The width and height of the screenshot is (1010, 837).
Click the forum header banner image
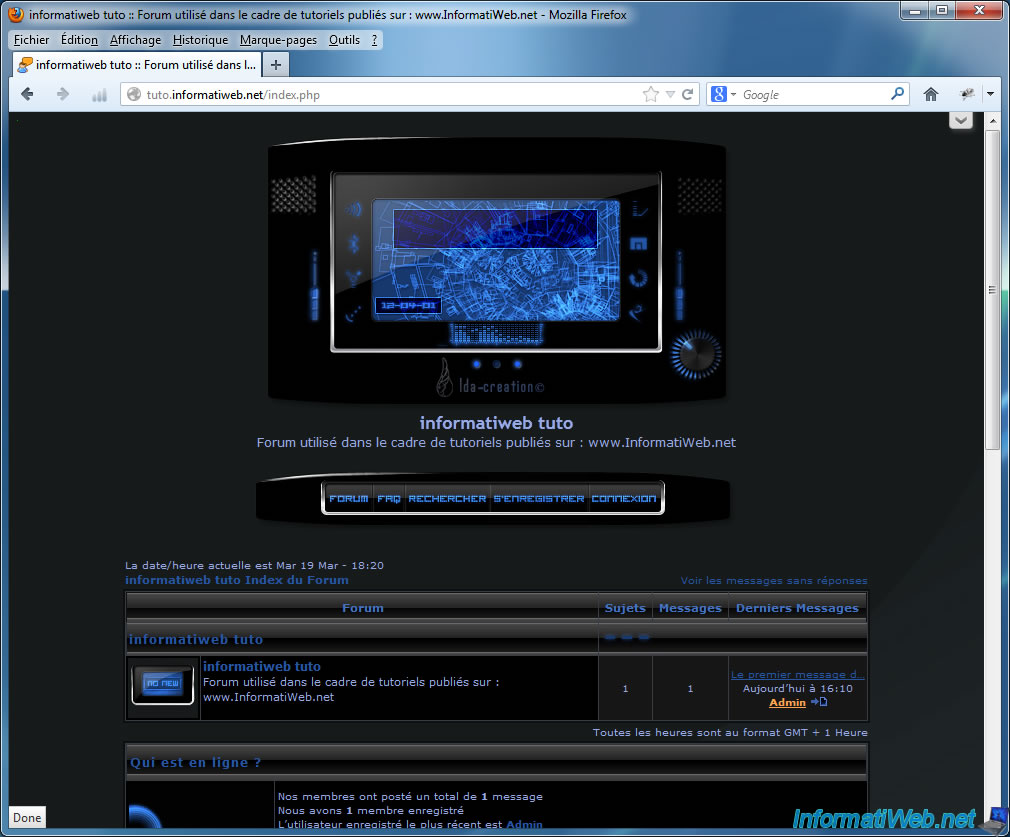coord(497,270)
